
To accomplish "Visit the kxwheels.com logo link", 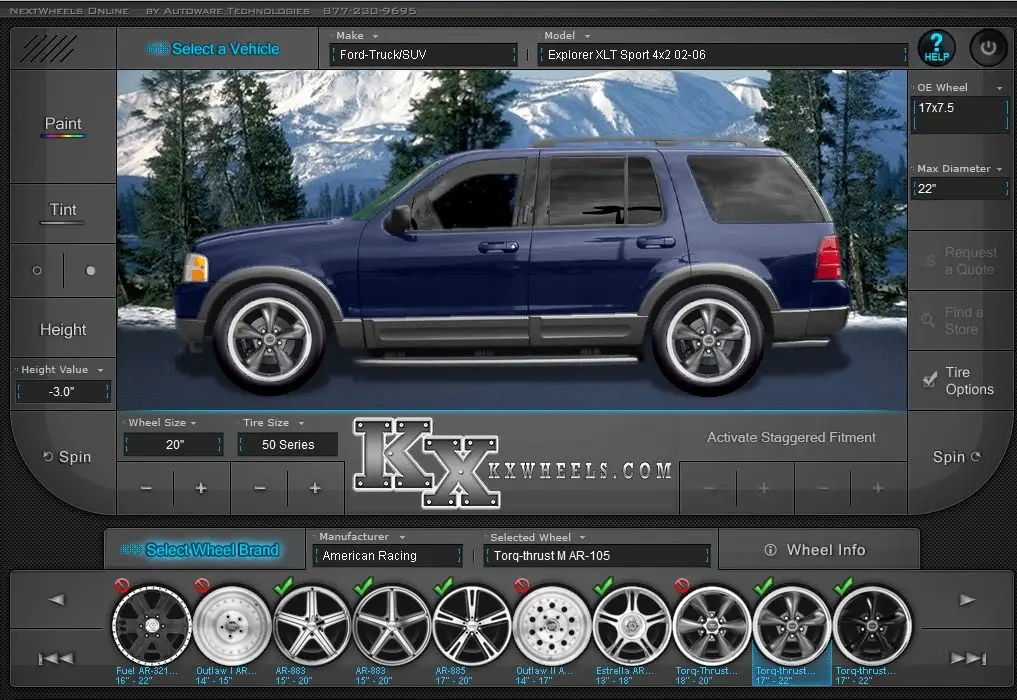I will point(513,463).
